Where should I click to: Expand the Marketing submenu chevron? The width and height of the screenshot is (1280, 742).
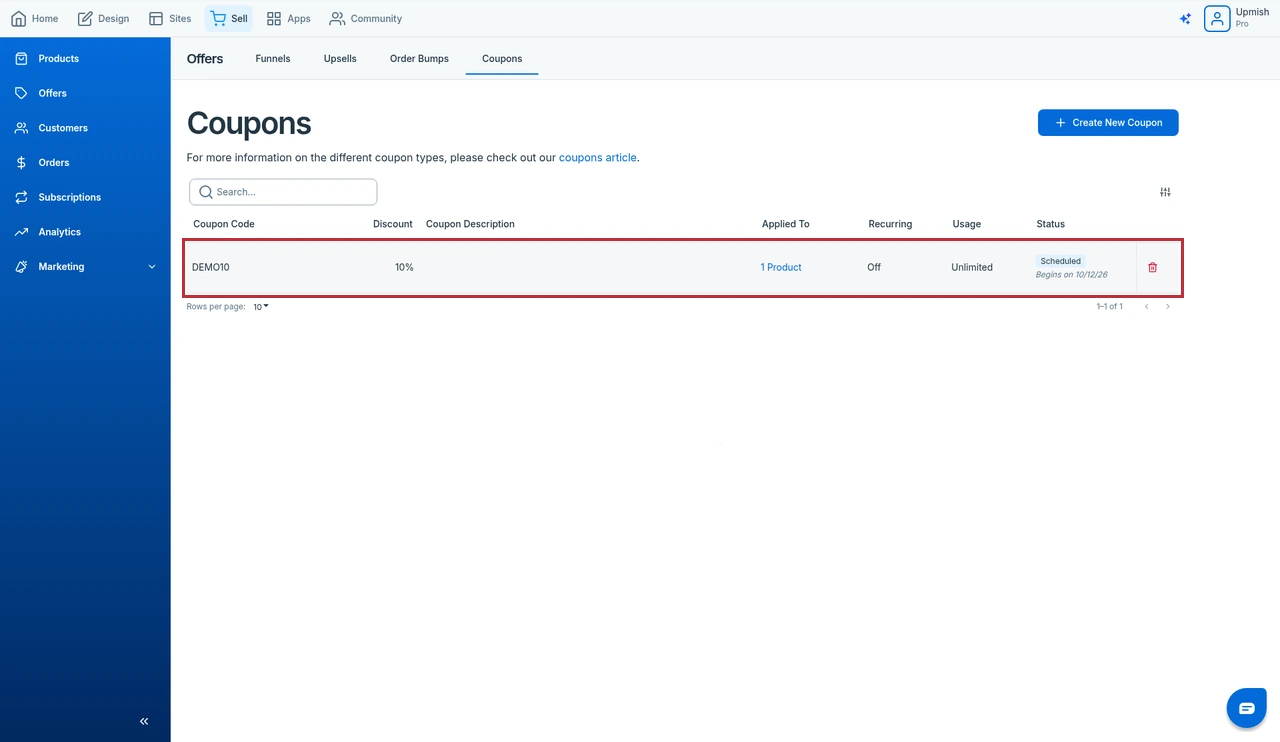[x=152, y=267]
